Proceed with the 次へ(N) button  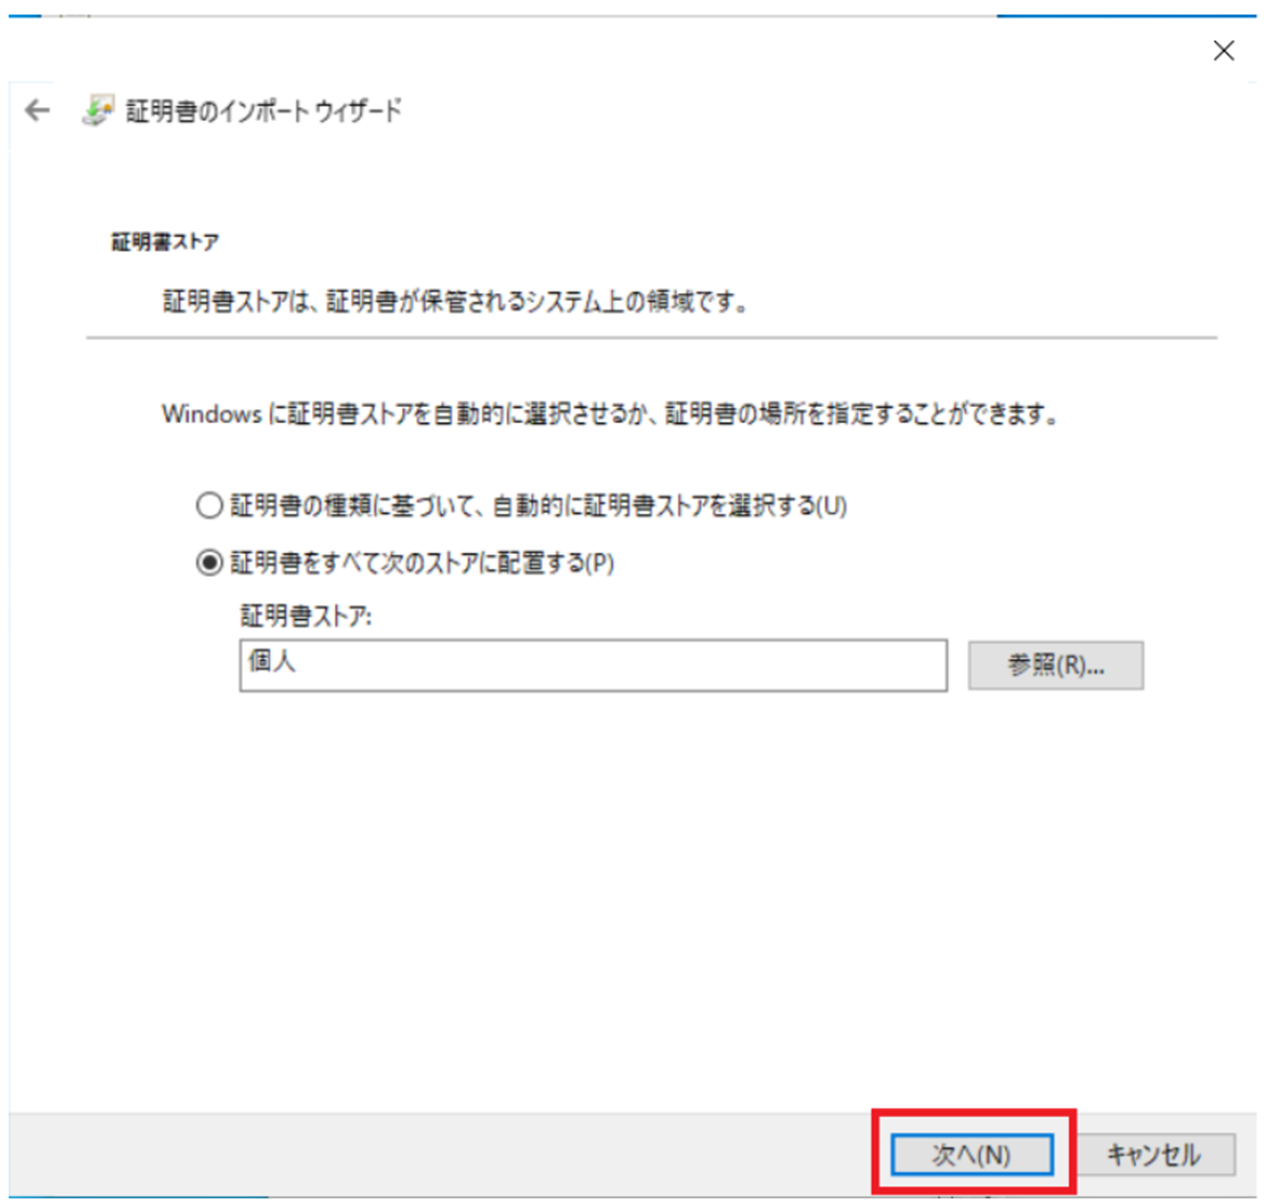point(972,1155)
